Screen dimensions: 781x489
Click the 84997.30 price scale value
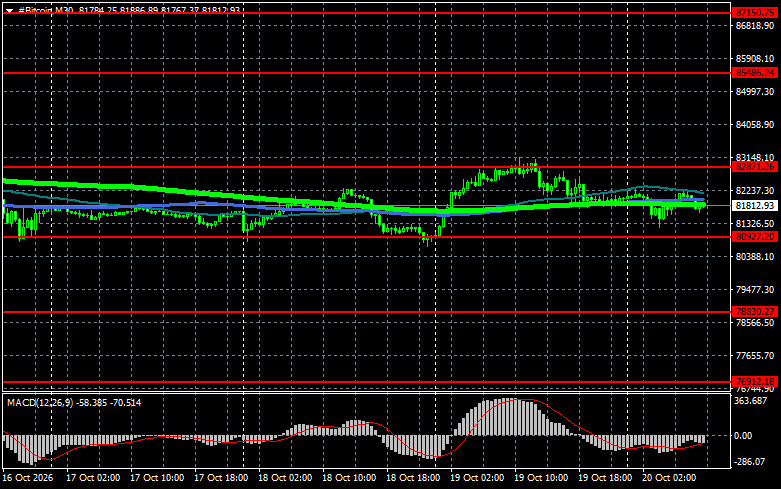pos(755,92)
